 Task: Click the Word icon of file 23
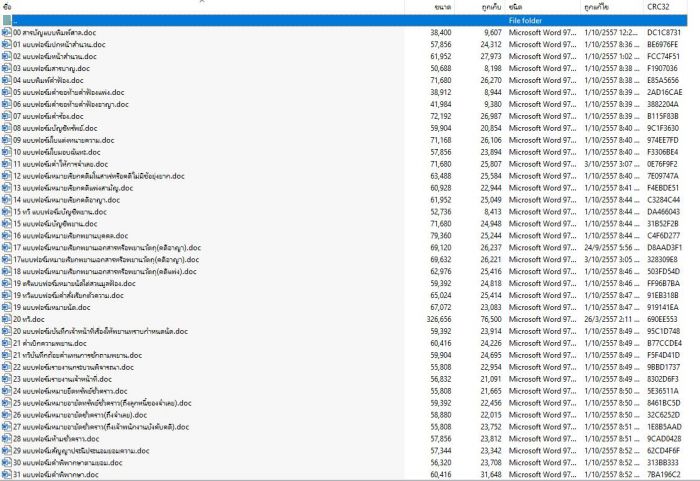(7, 379)
